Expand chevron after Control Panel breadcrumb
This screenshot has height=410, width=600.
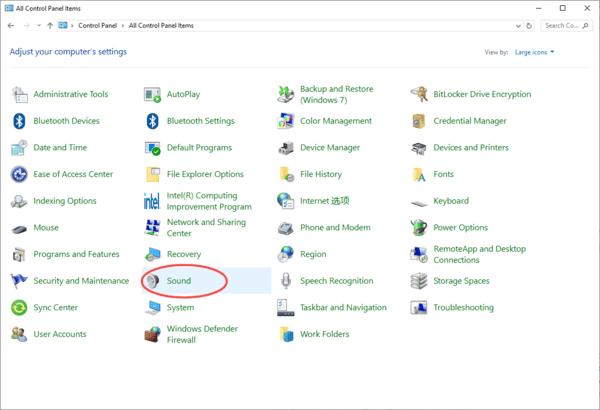[123, 26]
